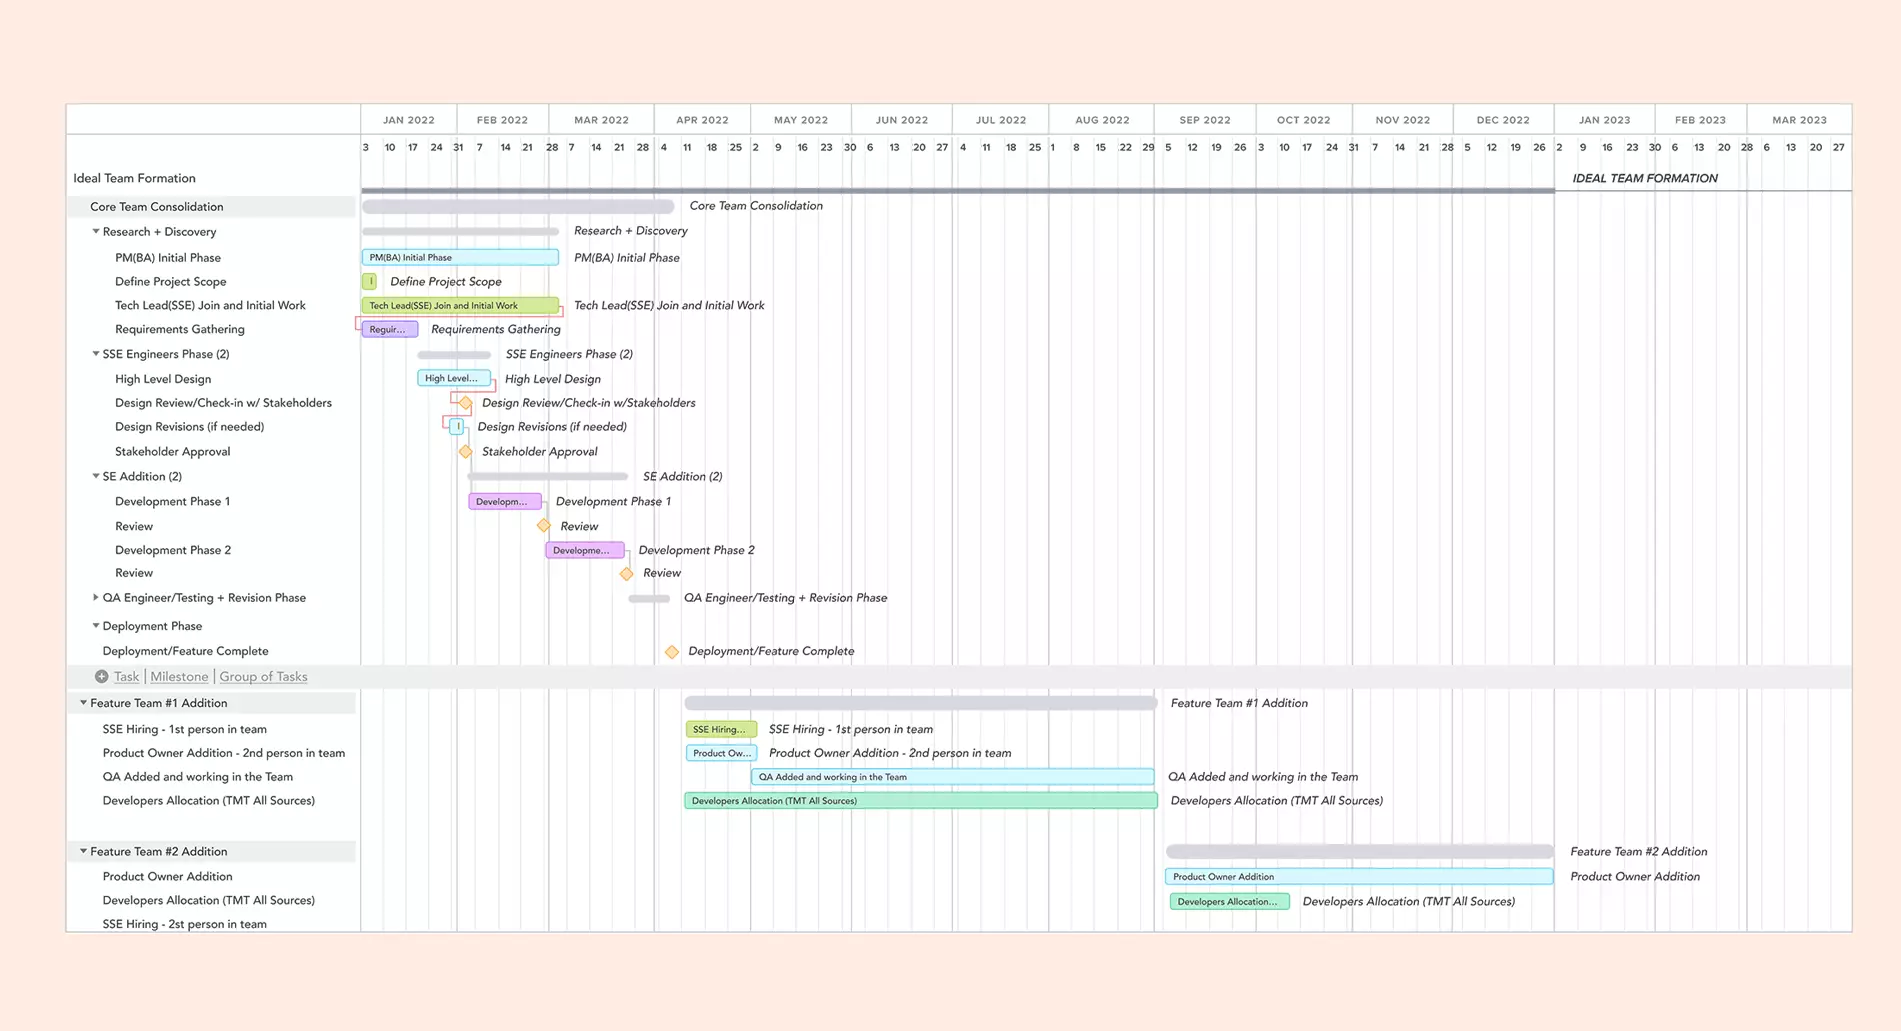Select the Product Owner Addition timeline bar
Screen dimensions: 1901x1031
click(x=1358, y=877)
